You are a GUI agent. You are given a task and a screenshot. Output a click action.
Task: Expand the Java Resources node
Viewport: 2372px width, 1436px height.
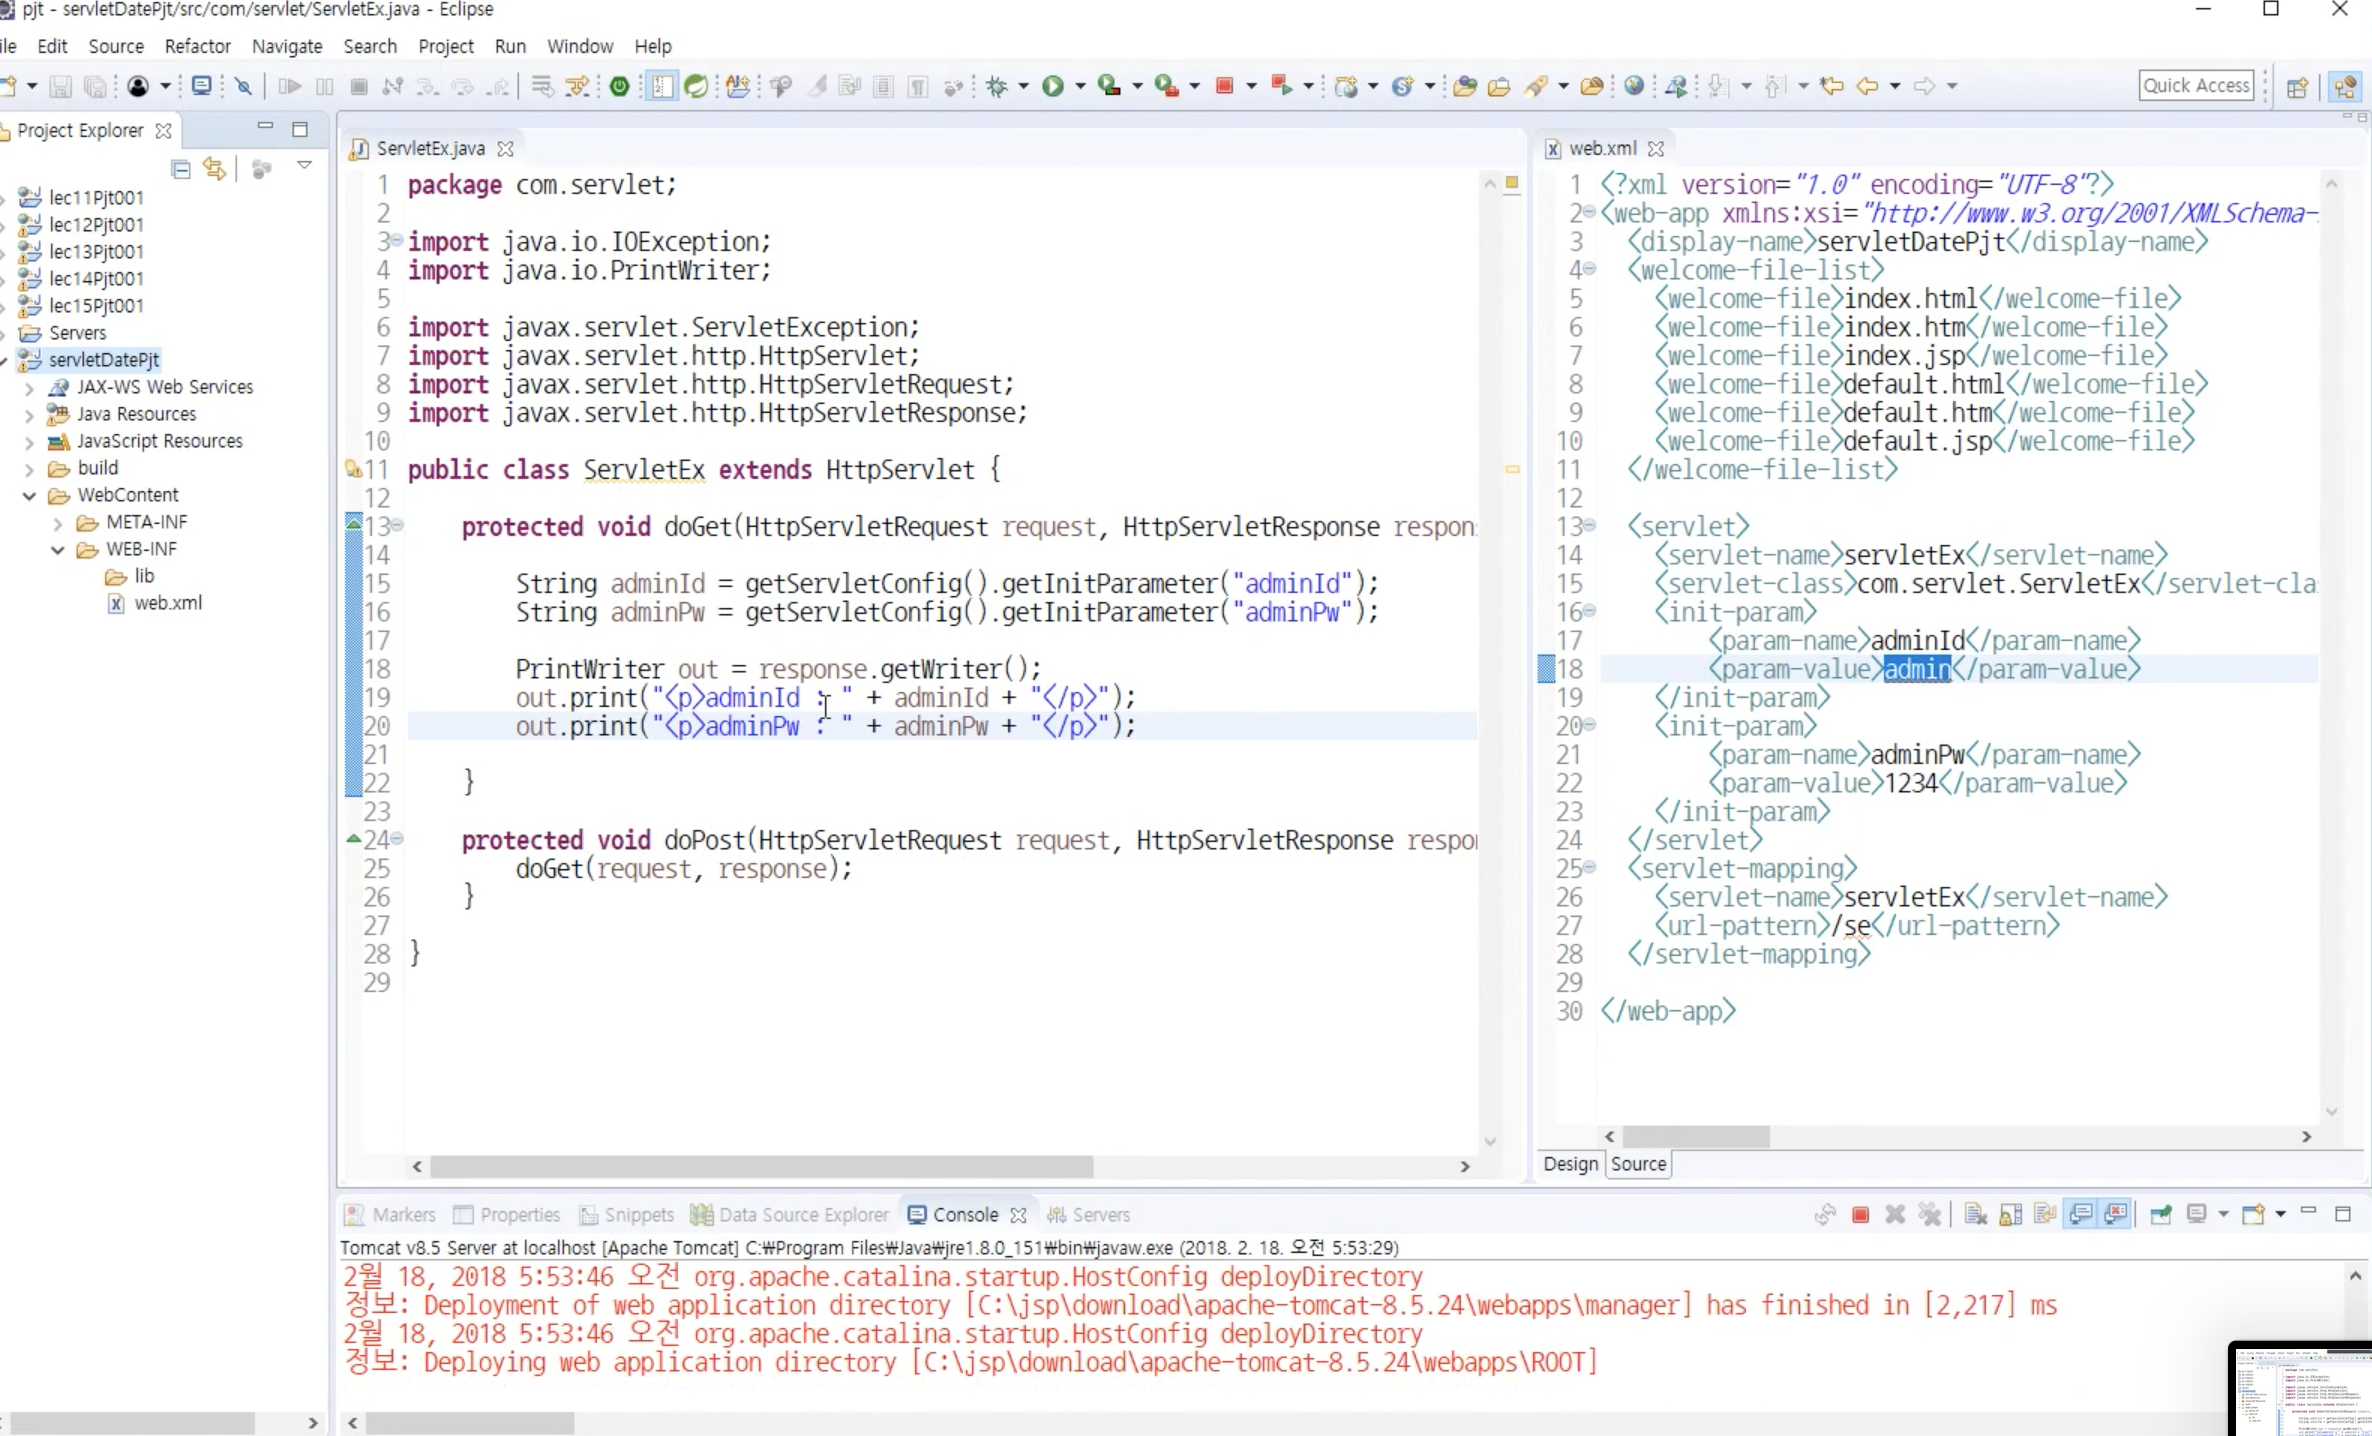point(29,415)
